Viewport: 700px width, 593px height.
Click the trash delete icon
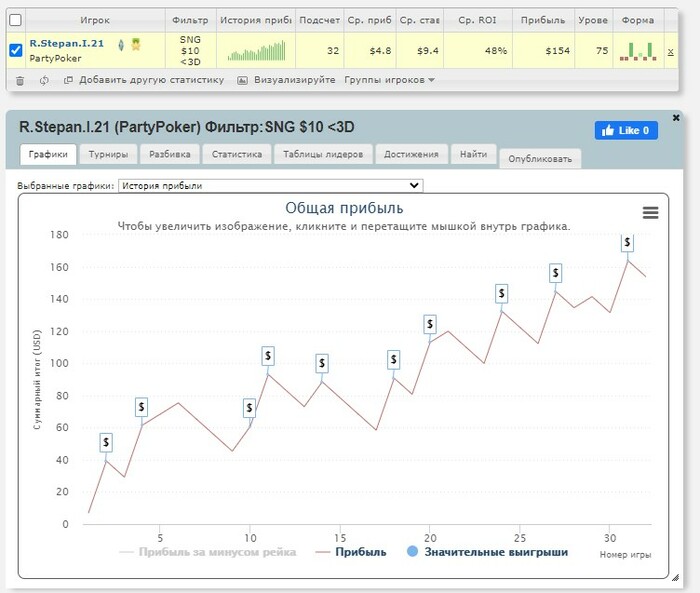point(20,81)
